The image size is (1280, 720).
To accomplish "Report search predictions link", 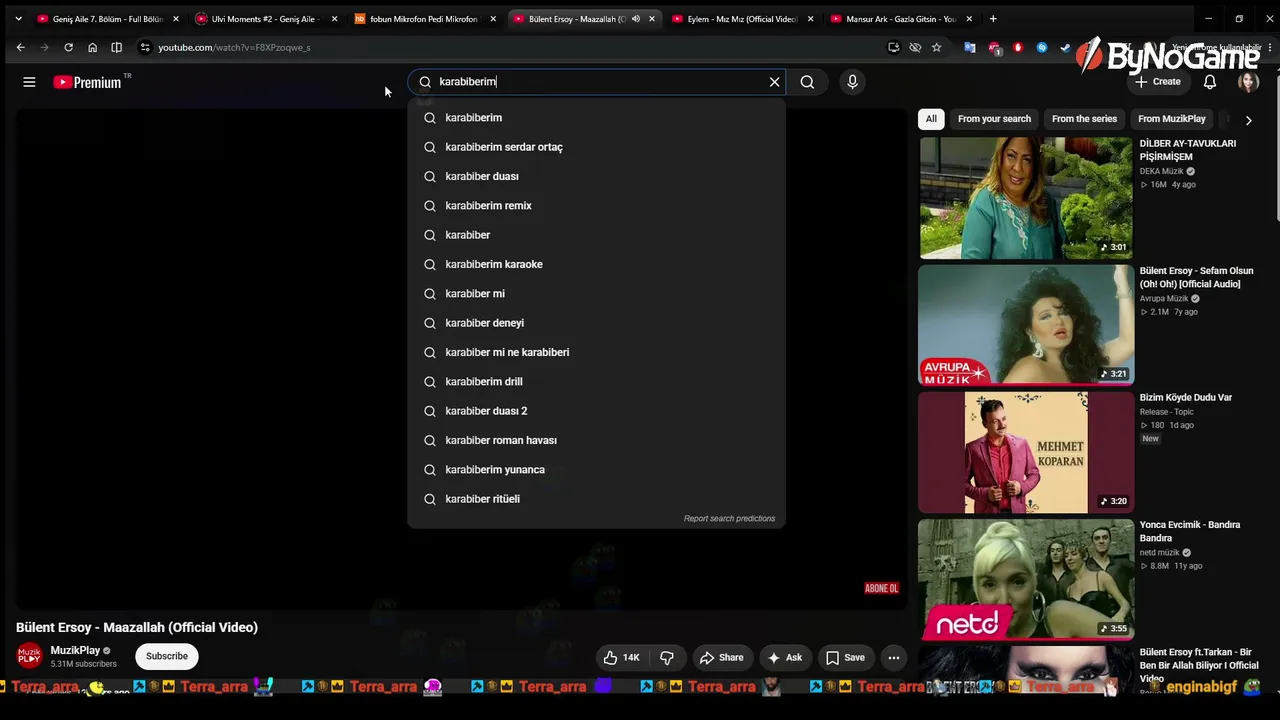I will coord(729,518).
